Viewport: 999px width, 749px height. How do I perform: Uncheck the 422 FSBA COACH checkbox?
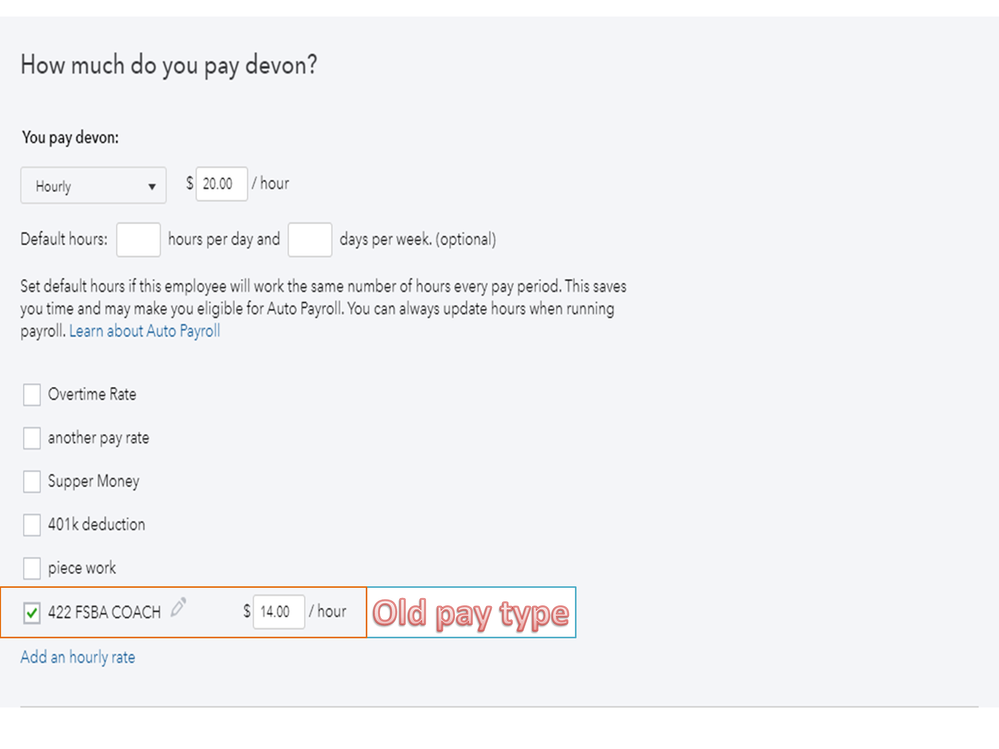tap(32, 612)
